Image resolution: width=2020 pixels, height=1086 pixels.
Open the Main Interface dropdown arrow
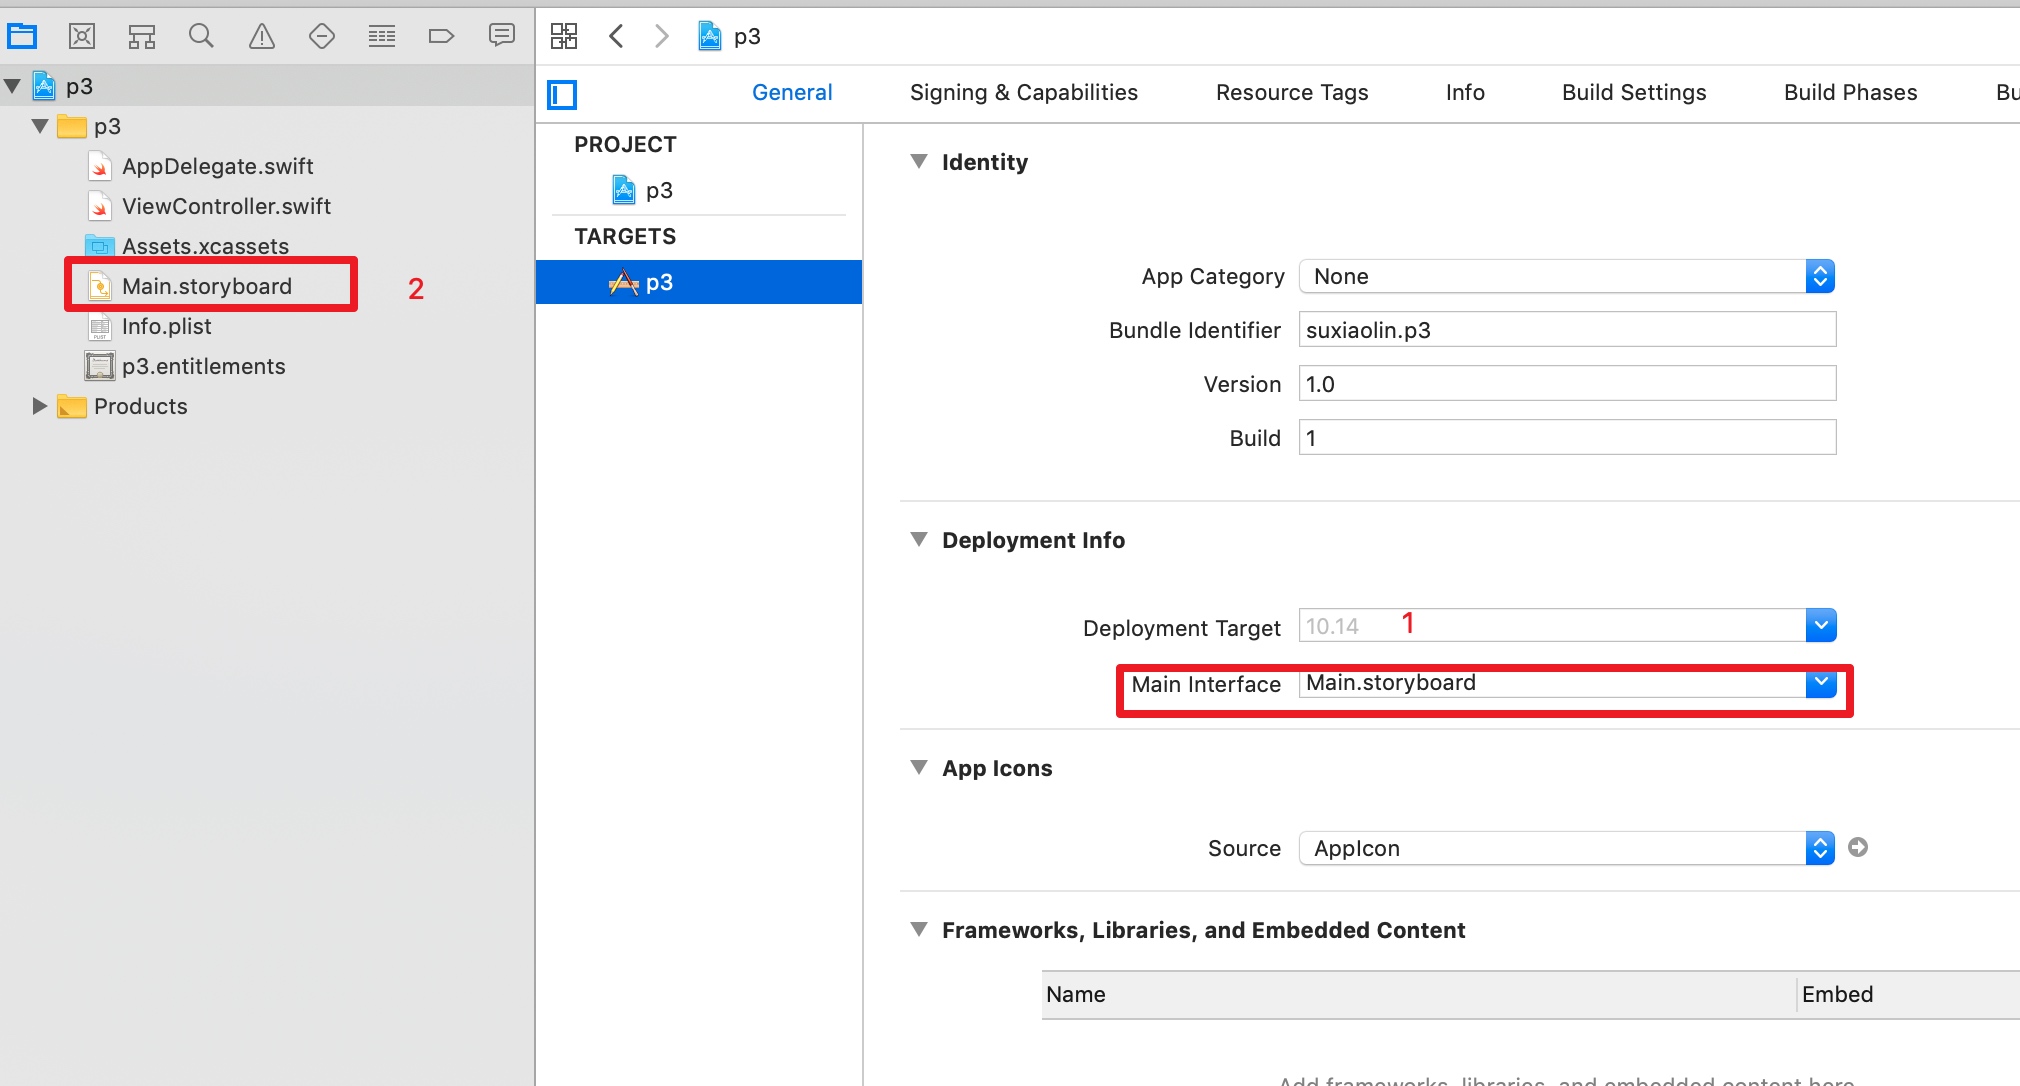coord(1821,683)
